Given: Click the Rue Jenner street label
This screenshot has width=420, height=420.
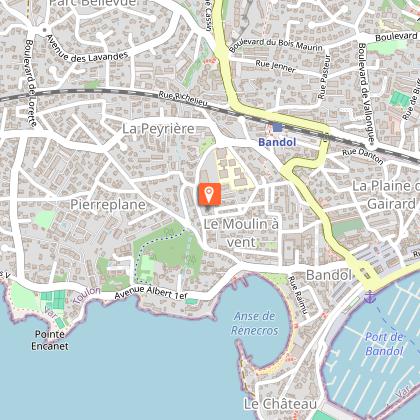Looking at the screenshot, I should coord(275,66).
